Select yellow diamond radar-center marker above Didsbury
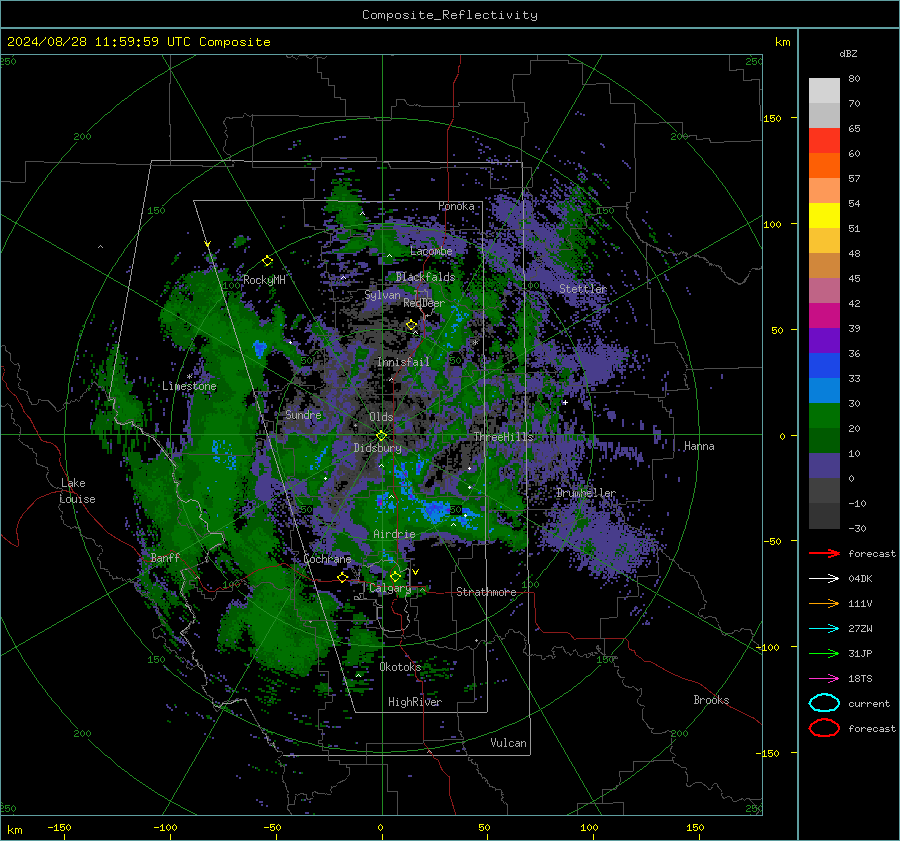This screenshot has height=841, width=900. 381,436
